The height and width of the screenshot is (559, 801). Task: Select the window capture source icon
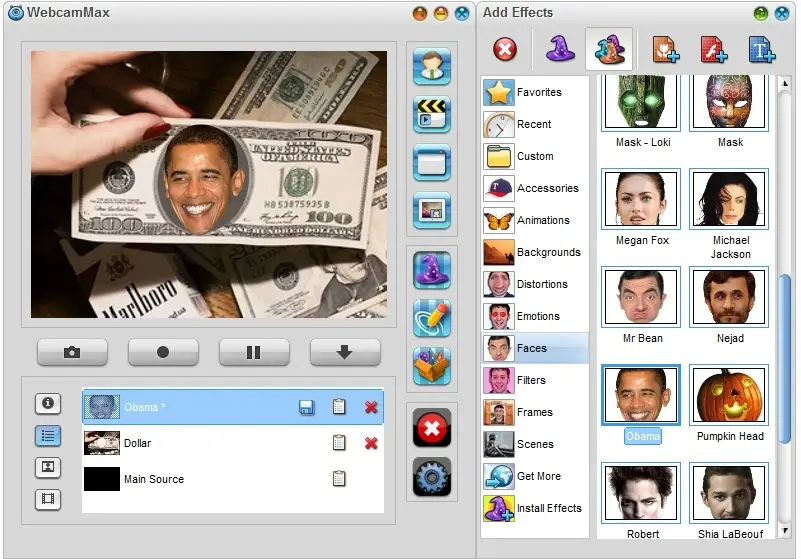click(x=432, y=162)
